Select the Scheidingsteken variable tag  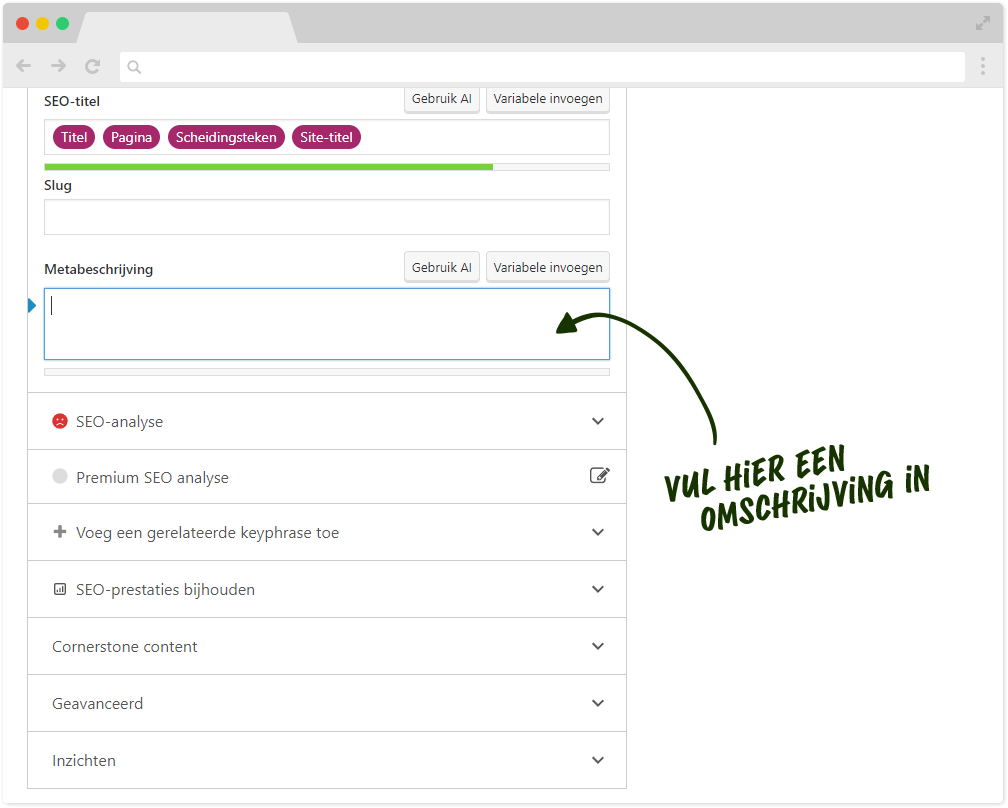coord(226,137)
